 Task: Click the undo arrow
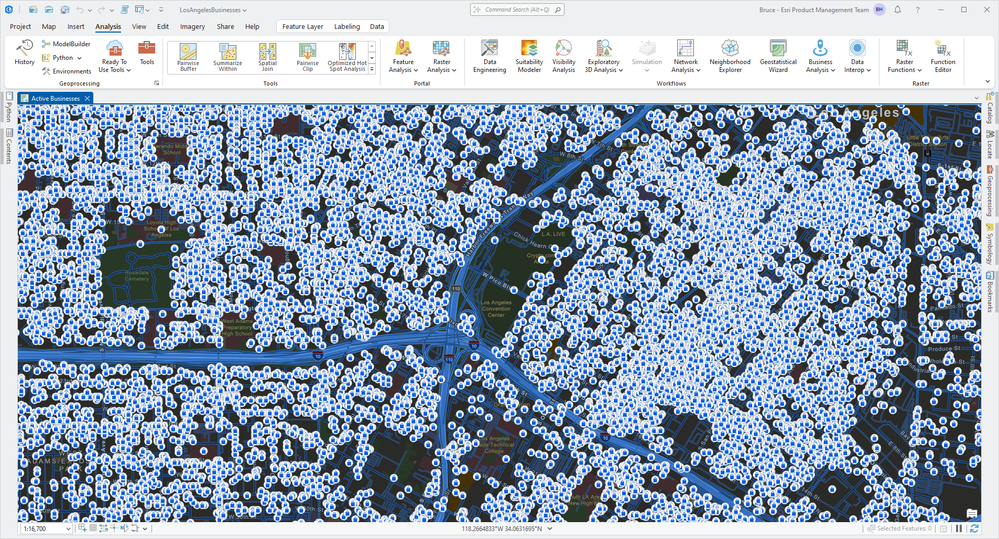[x=80, y=10]
